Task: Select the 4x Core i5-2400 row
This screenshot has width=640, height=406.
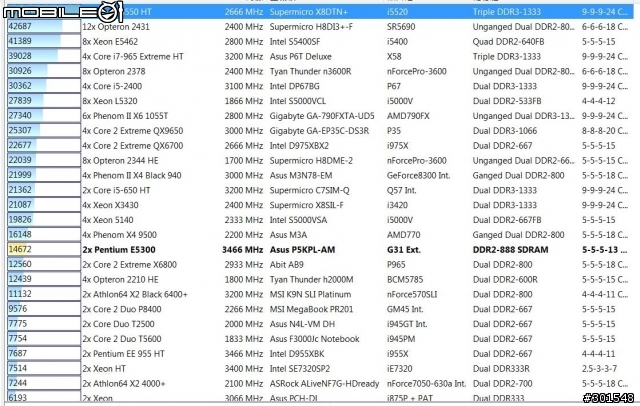Action: click(x=320, y=86)
